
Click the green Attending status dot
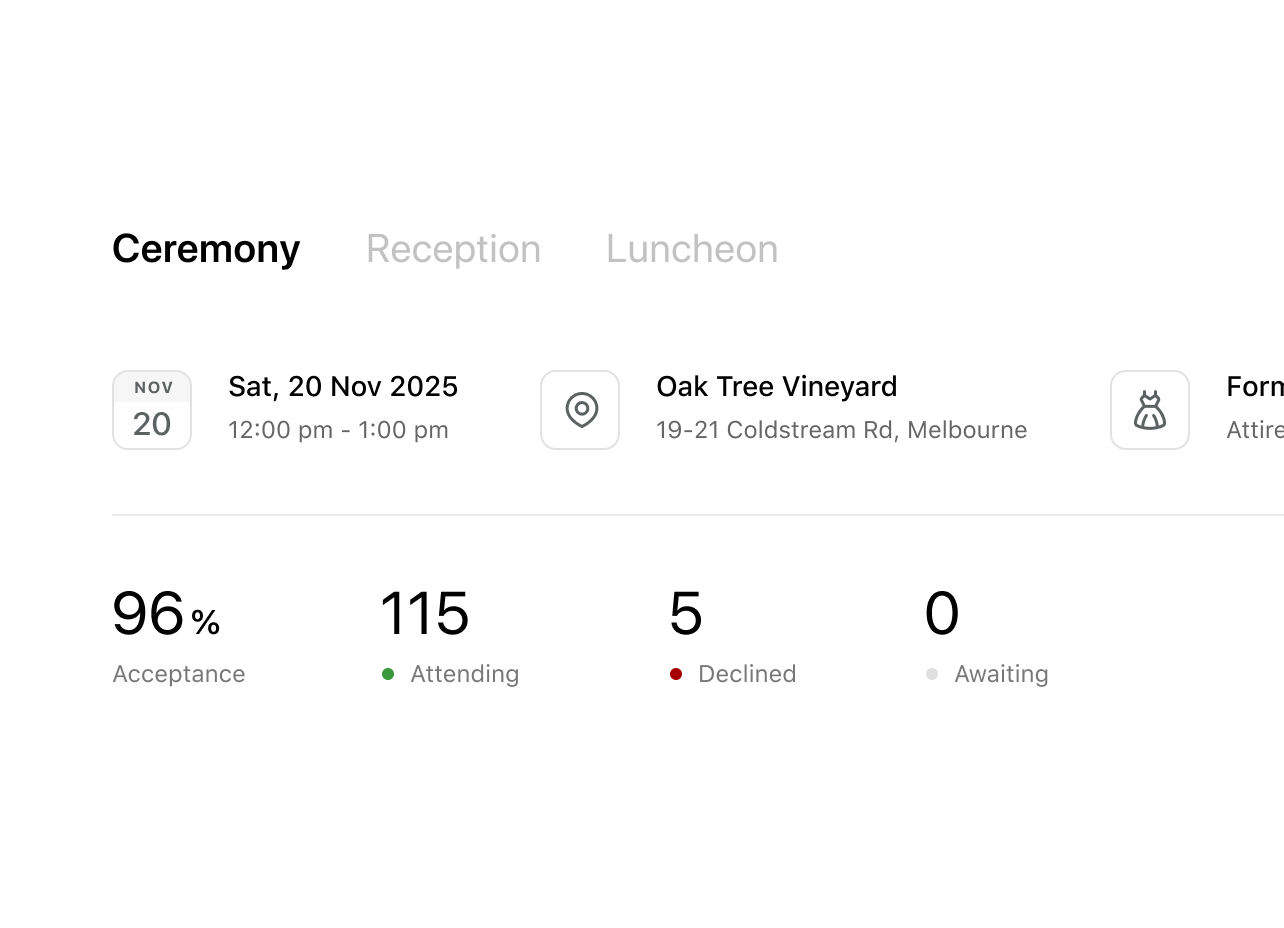click(x=388, y=674)
